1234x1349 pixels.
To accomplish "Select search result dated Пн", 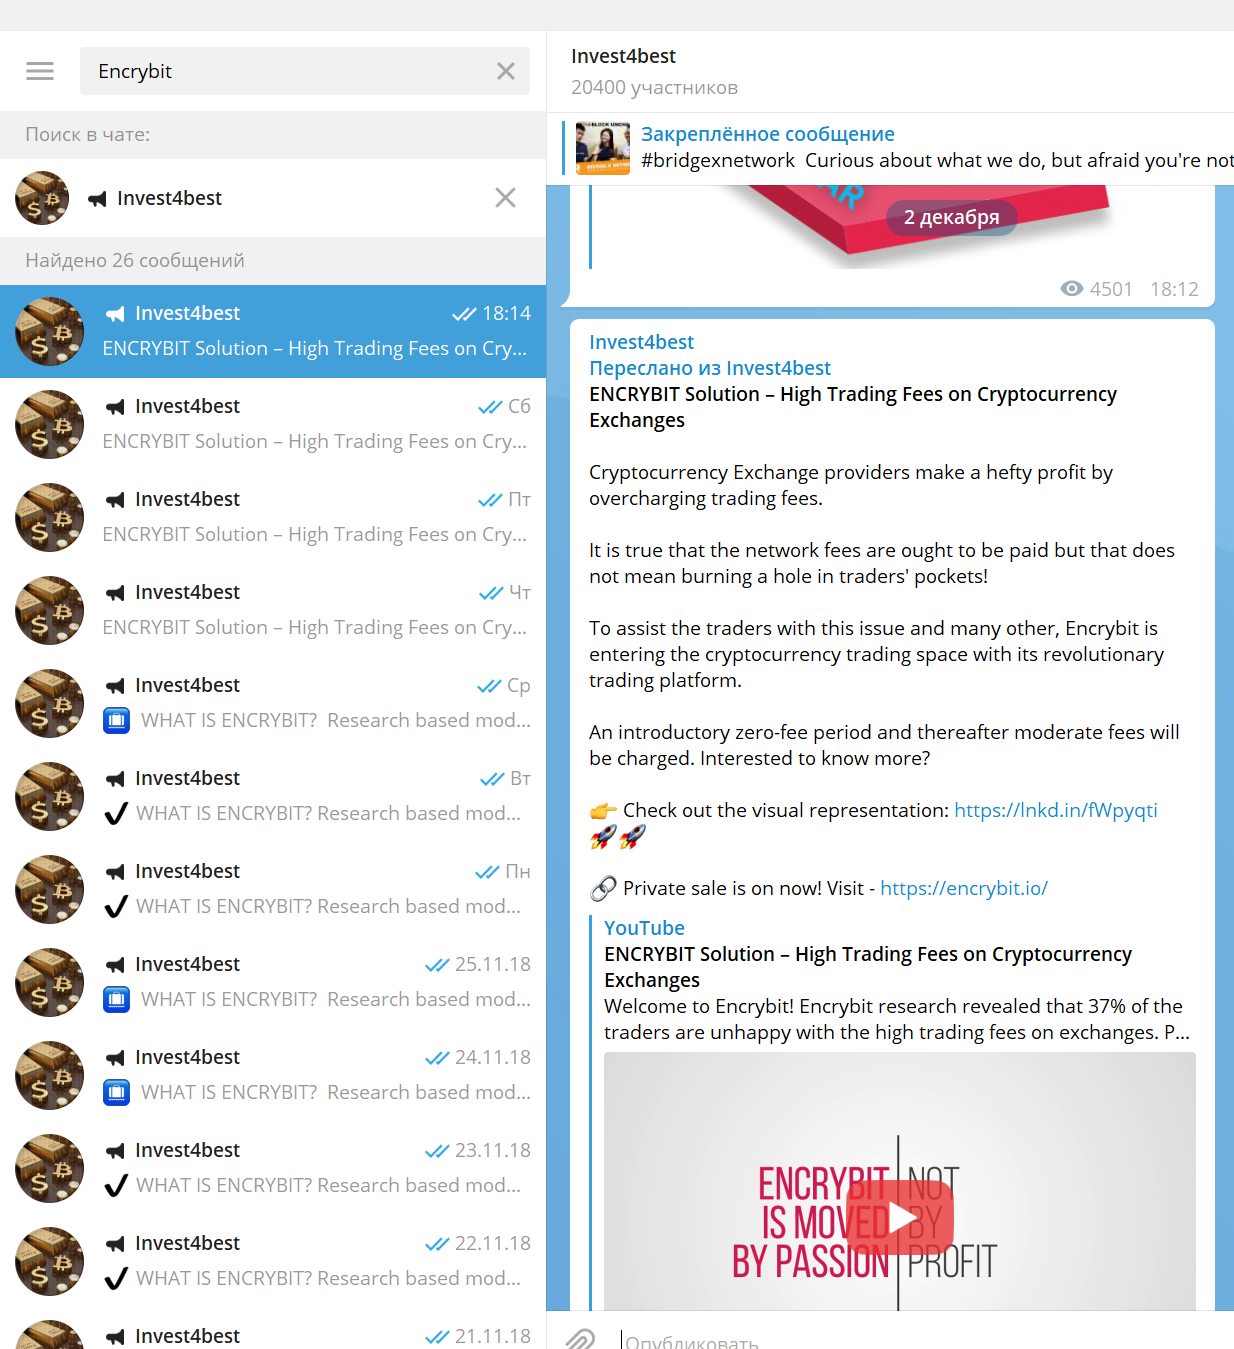I will [273, 889].
